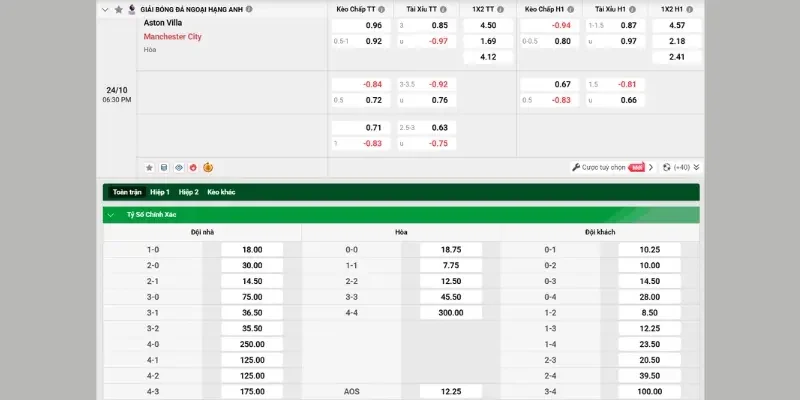The image size is (800, 400).
Task: Pick correct score 3-1 at 36.50
Action: pyautogui.click(x=252, y=313)
